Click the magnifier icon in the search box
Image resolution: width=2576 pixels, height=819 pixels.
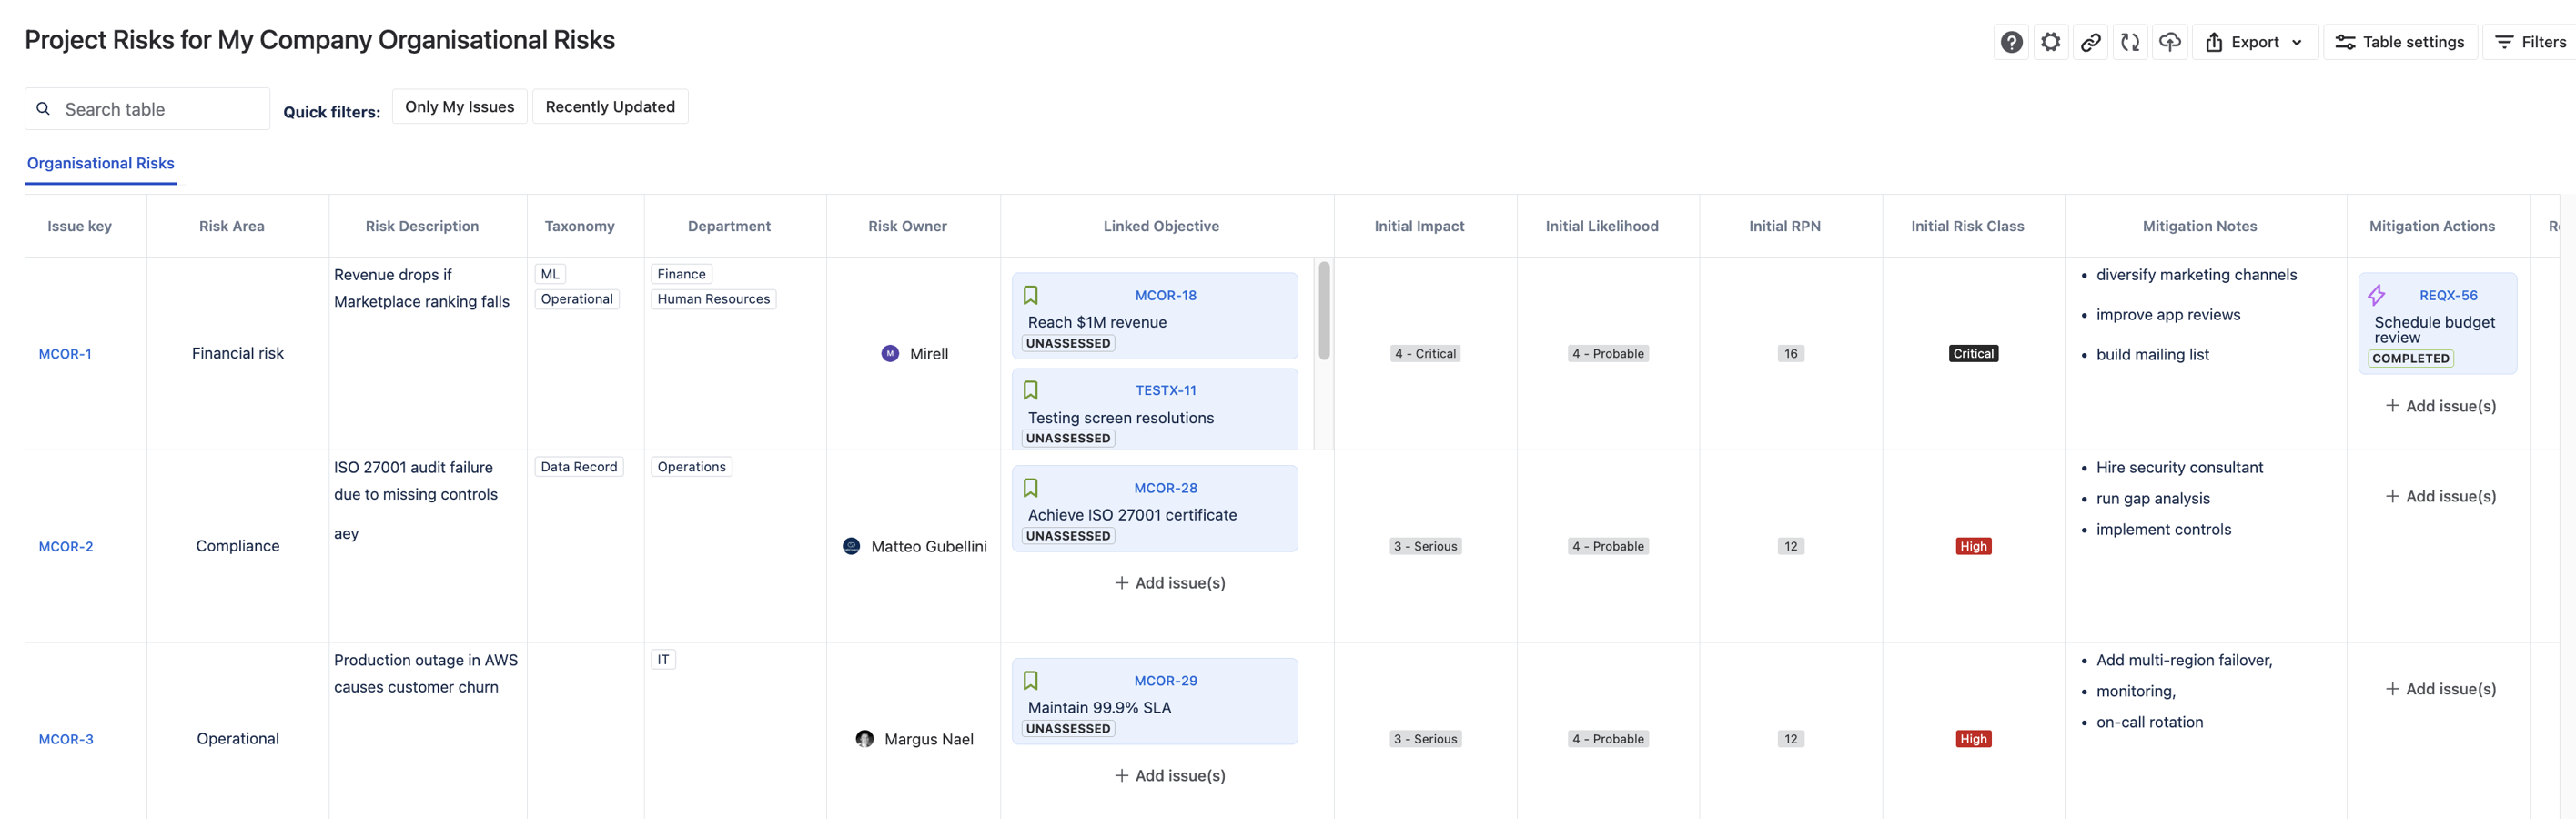[x=43, y=109]
